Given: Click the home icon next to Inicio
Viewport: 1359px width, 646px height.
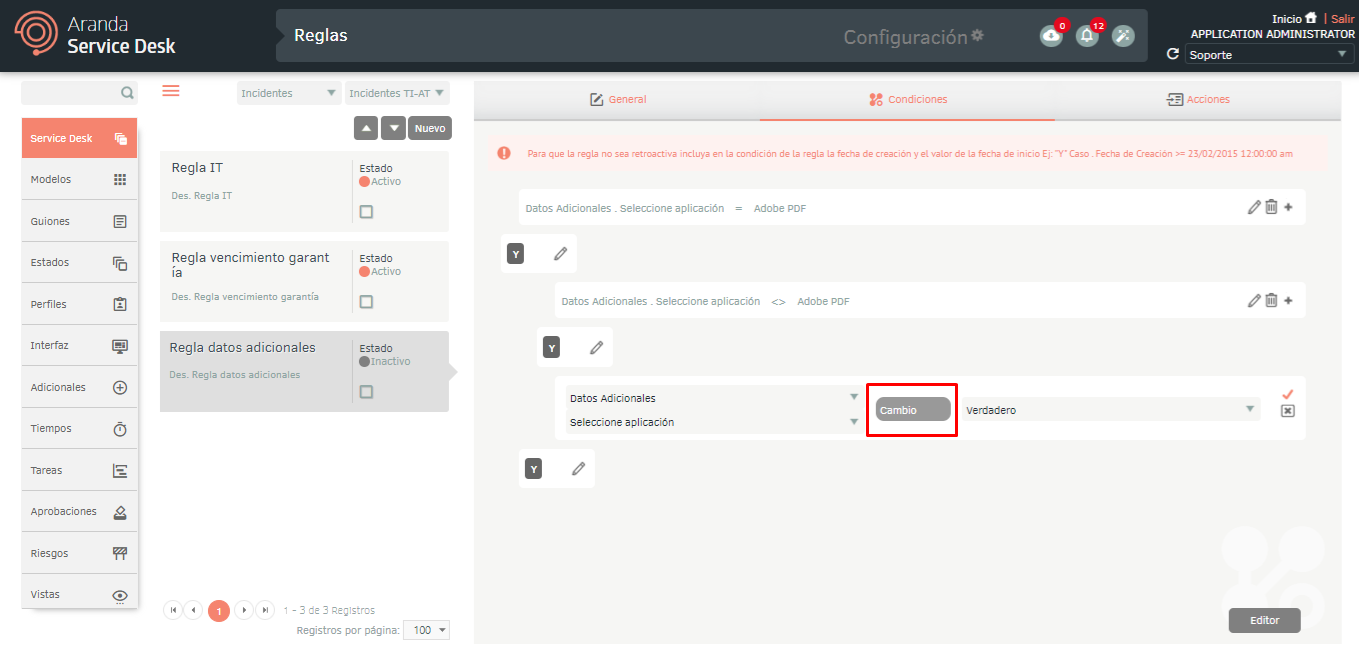Looking at the screenshot, I should tap(1311, 18).
